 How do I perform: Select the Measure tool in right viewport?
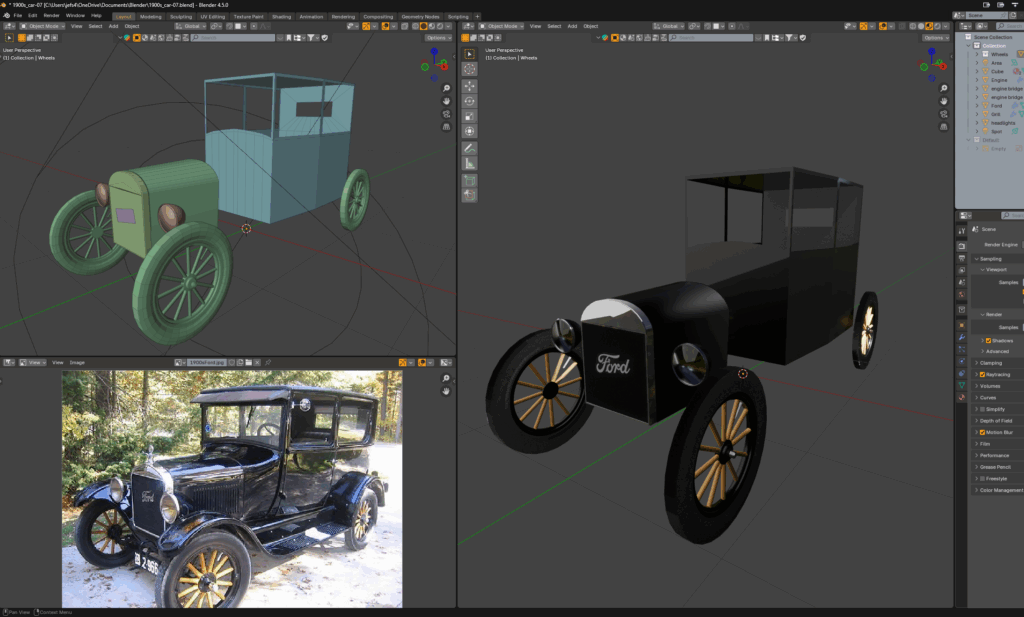click(470, 164)
